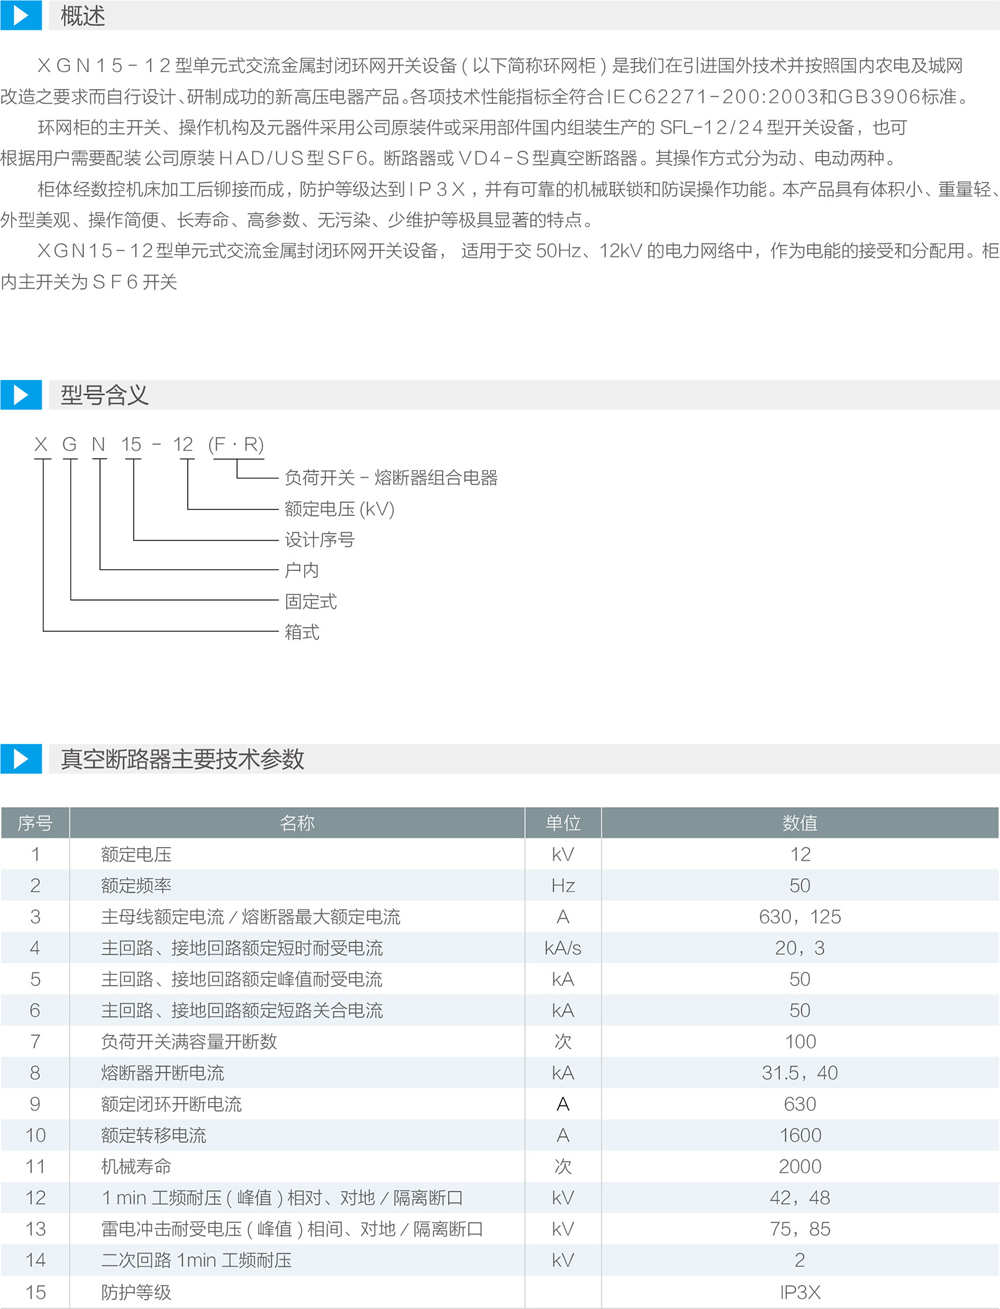Select the 概述 section heading
The width and height of the screenshot is (1000, 1309).
(82, 16)
